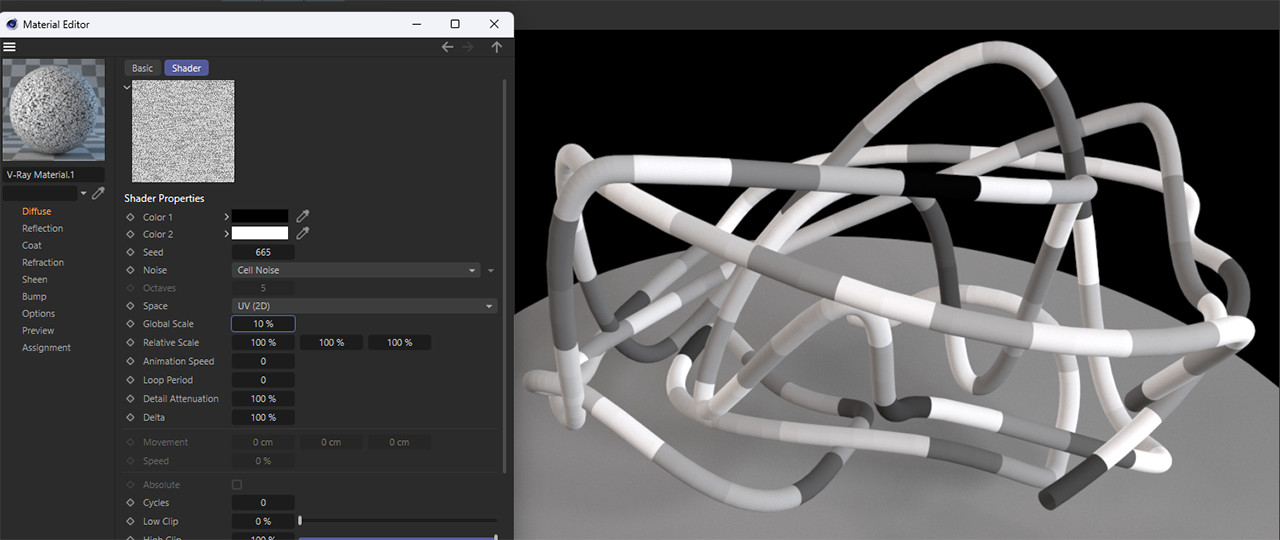Toggle the Delta keyframe diamond
This screenshot has width=1280, height=540.
[x=130, y=417]
